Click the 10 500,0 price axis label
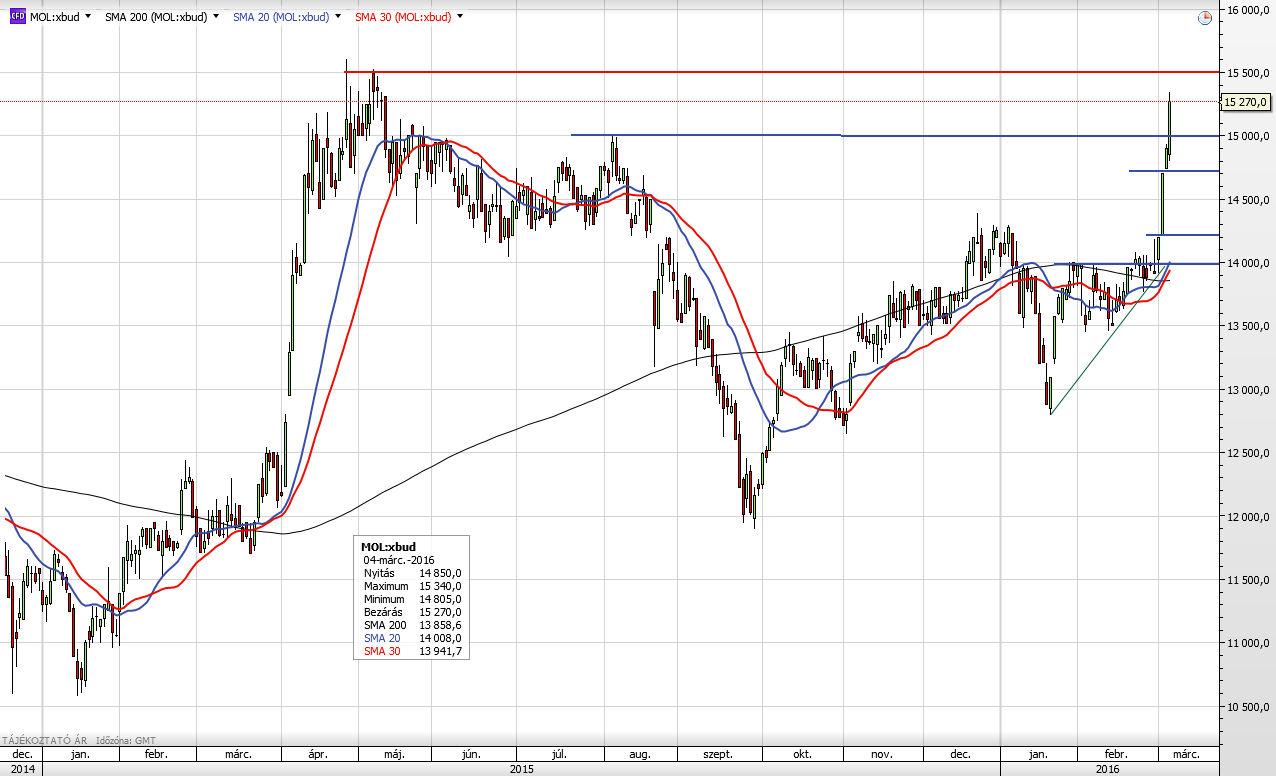This screenshot has width=1276, height=776. click(1248, 707)
